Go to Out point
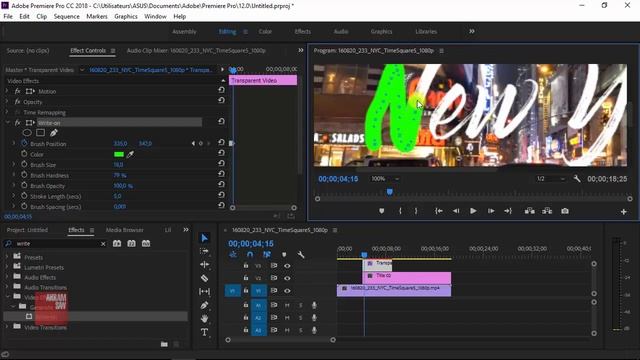640x360 pixels. [508, 211]
